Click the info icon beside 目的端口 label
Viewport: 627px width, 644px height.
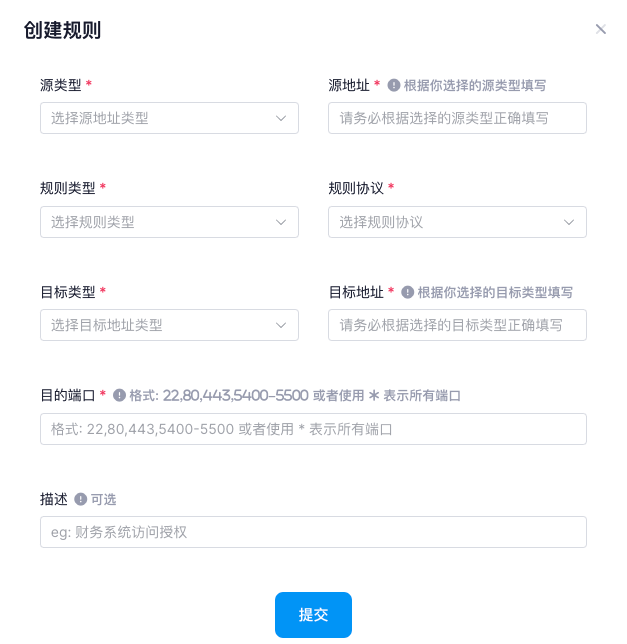click(x=119, y=396)
